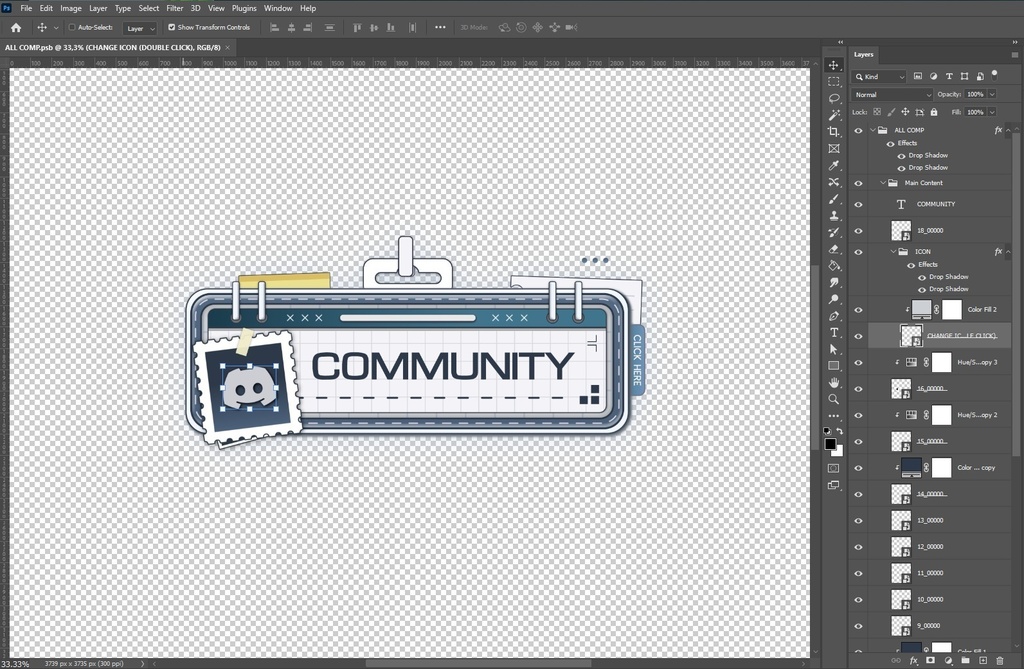
Task: Click the lock position icon
Action: [x=905, y=112]
